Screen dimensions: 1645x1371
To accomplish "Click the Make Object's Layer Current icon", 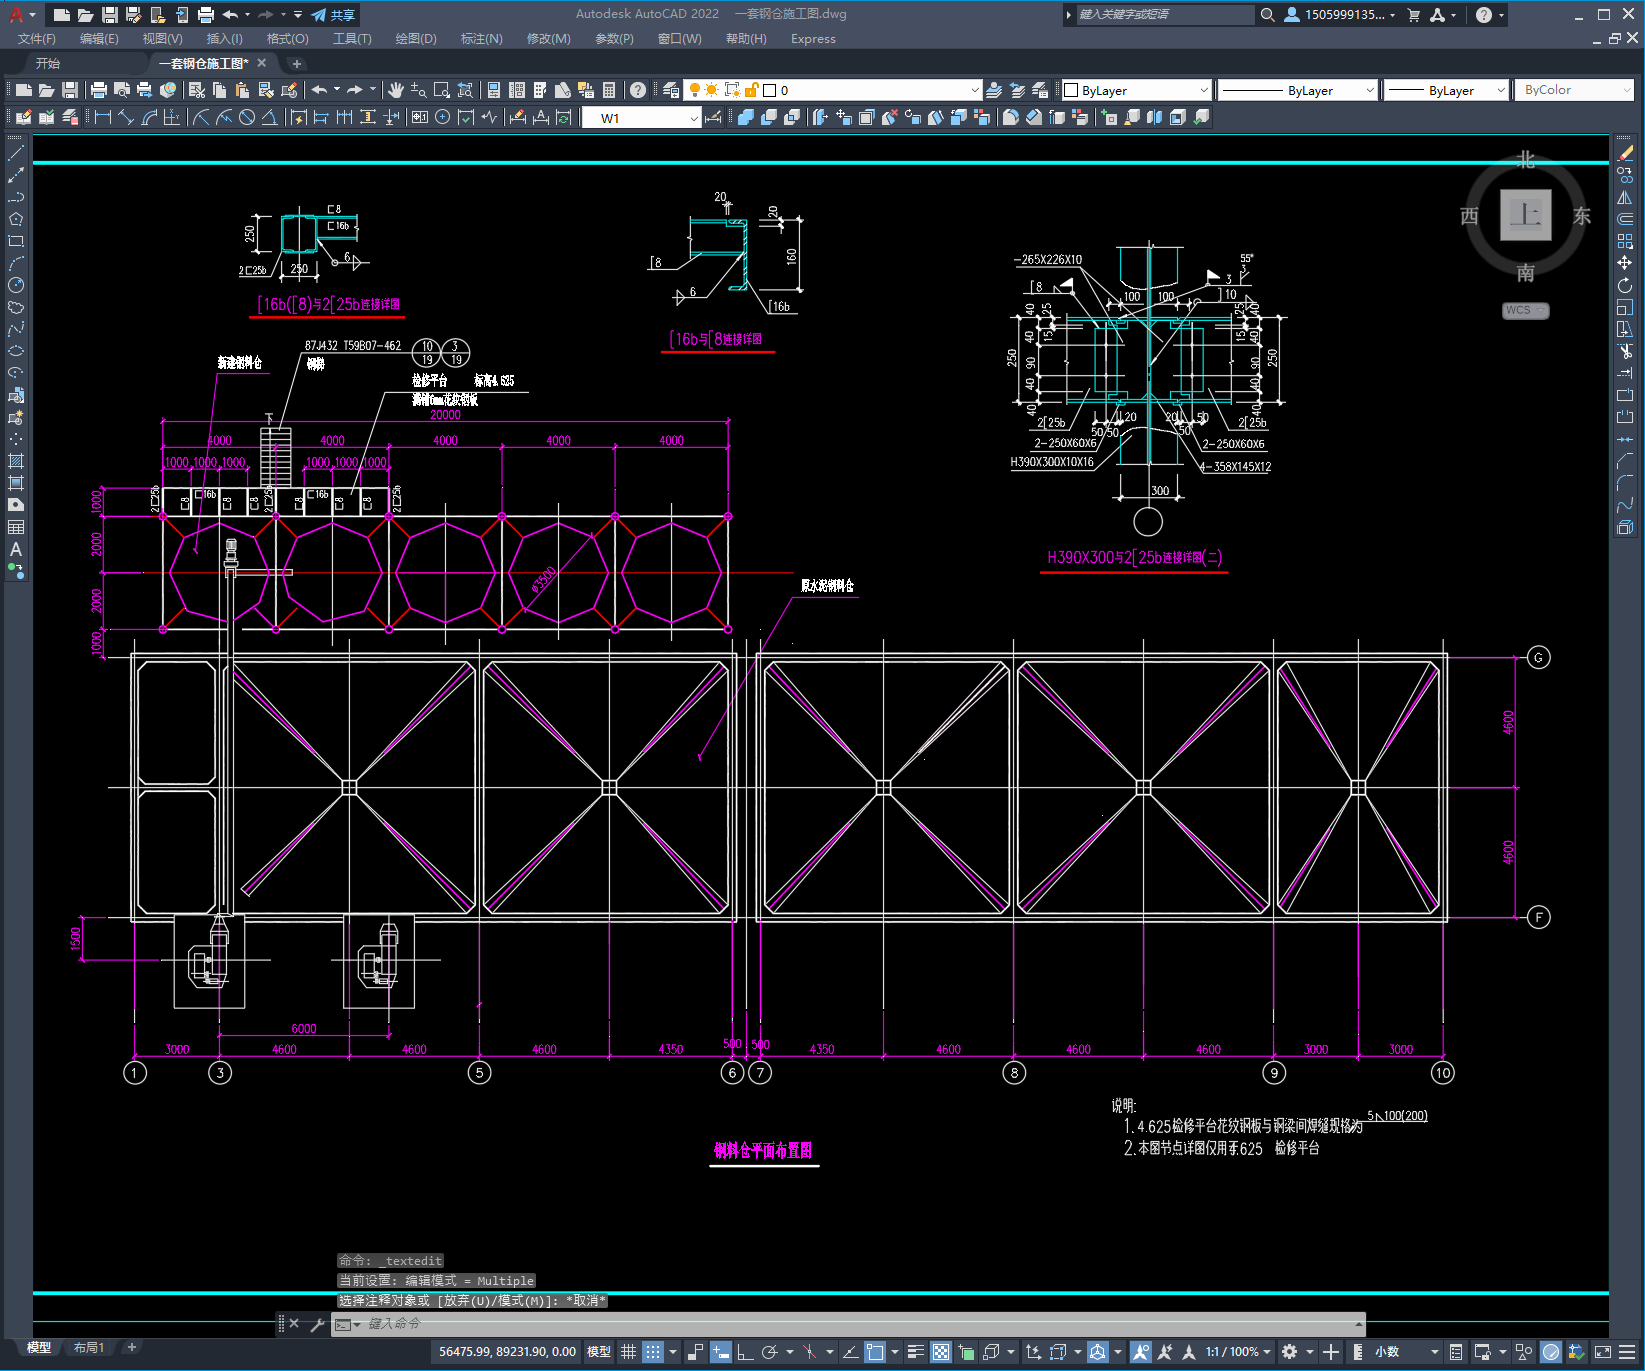I will click(994, 90).
